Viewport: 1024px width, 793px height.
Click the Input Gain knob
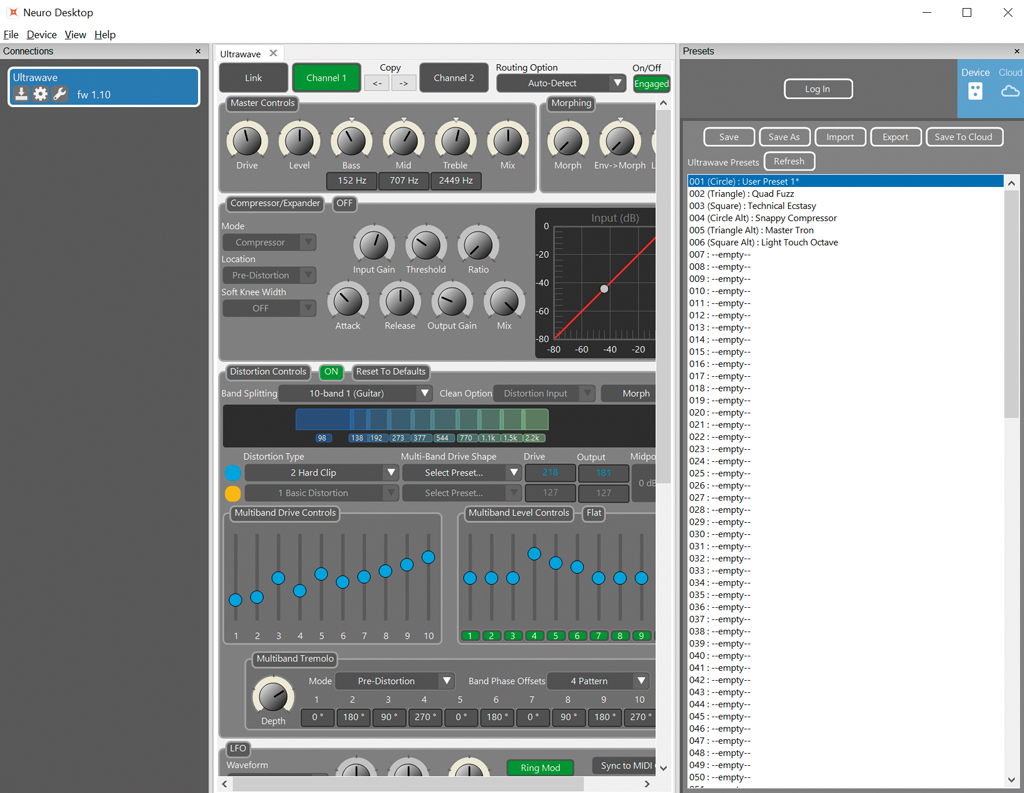point(374,246)
